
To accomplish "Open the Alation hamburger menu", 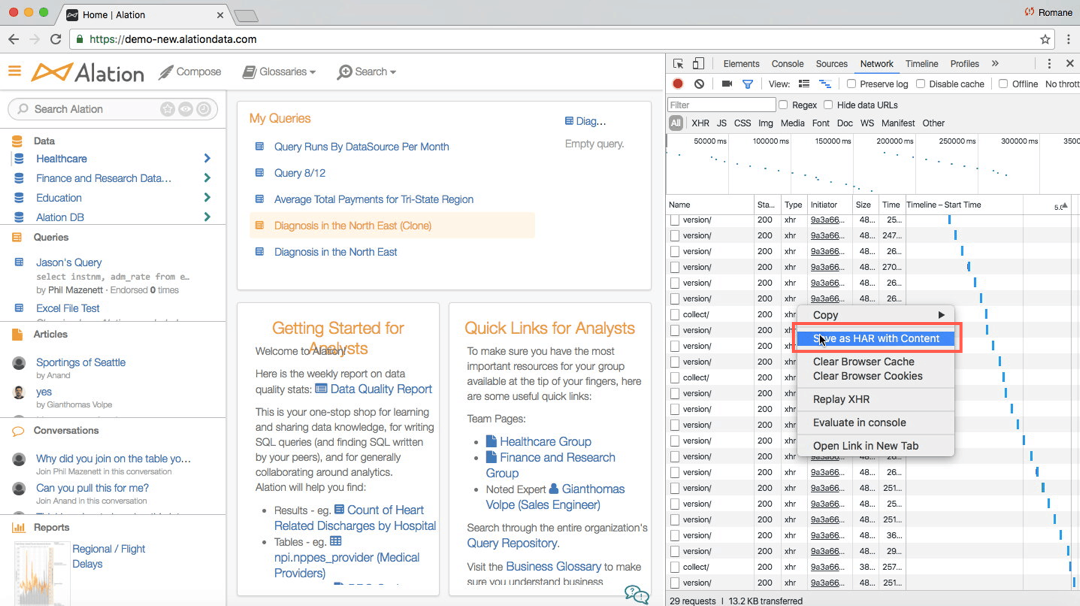I will coord(14,71).
